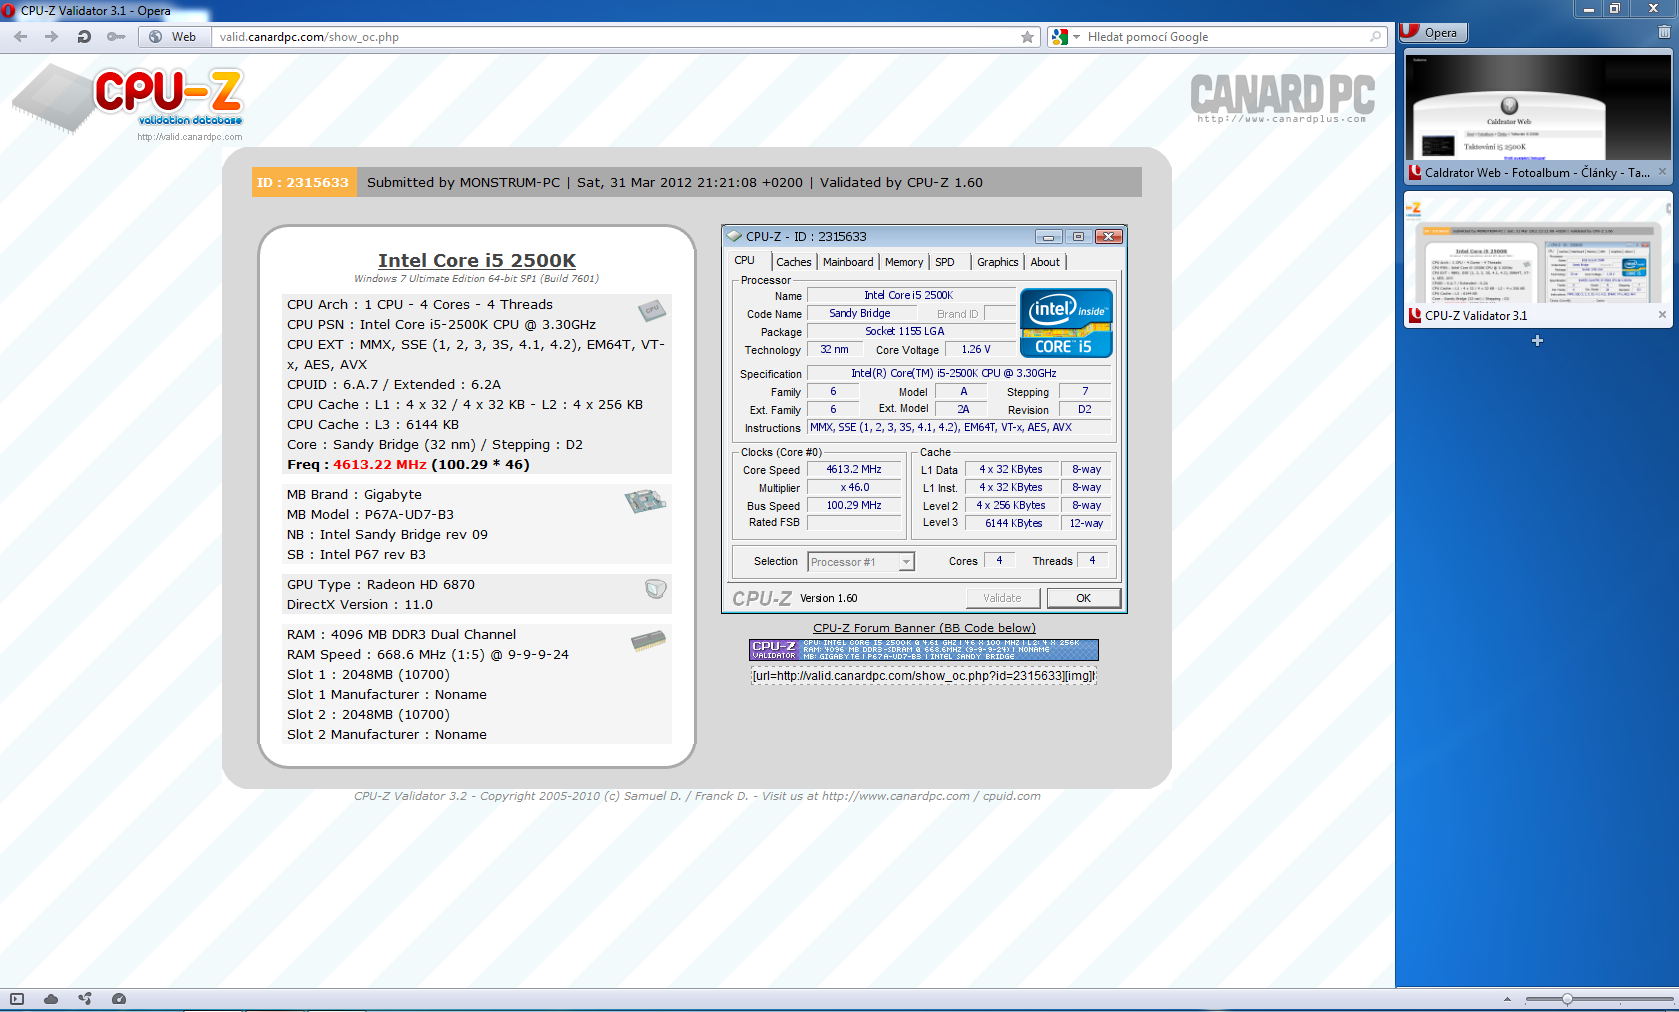Bookmark the page with the star icon
The image size is (1679, 1012).
(1027, 37)
